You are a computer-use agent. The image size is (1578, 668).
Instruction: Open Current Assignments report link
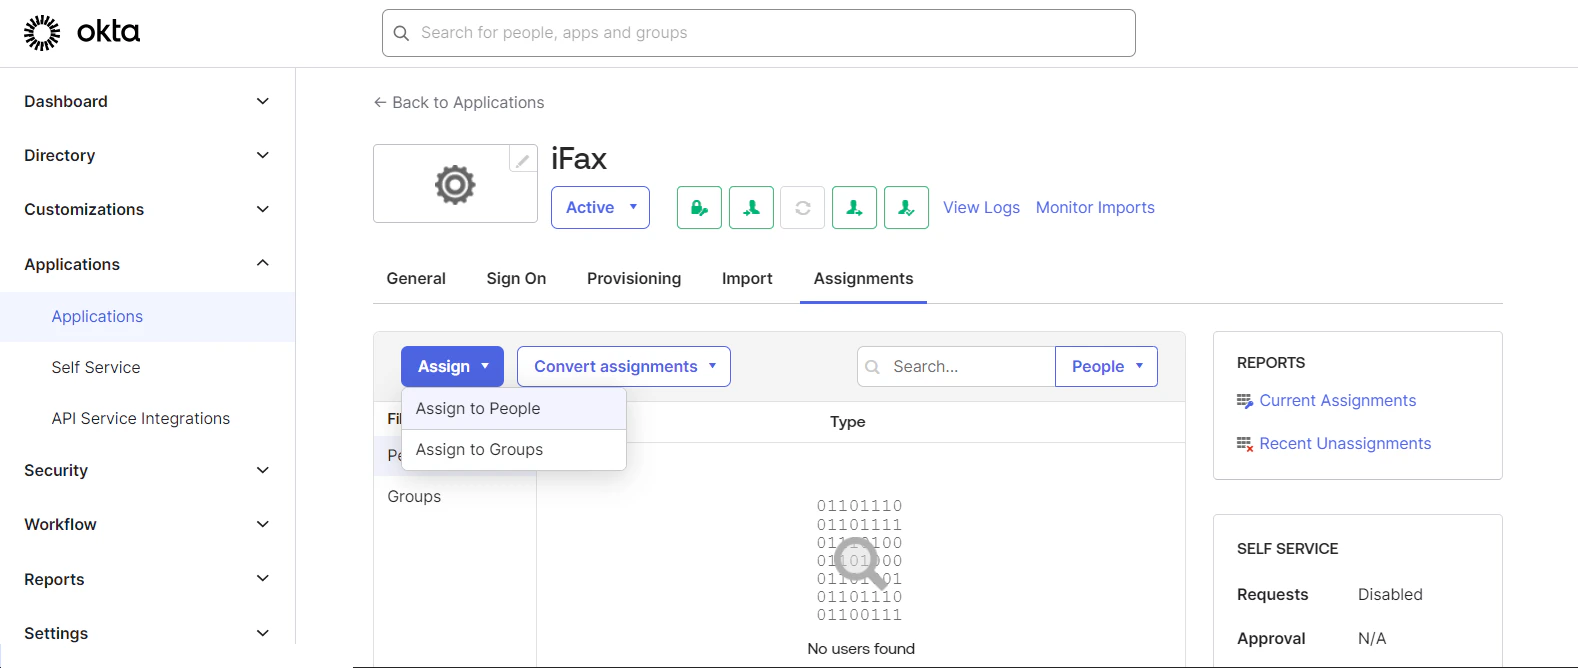[x=1338, y=401]
